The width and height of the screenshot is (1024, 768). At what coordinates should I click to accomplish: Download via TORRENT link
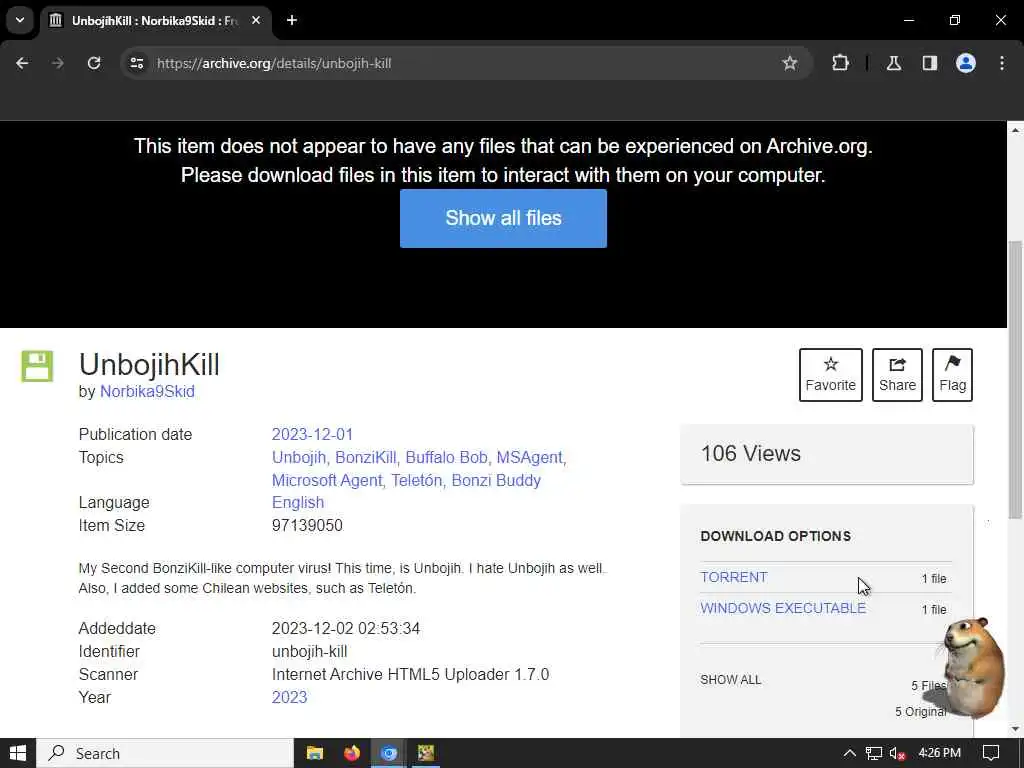[733, 577]
